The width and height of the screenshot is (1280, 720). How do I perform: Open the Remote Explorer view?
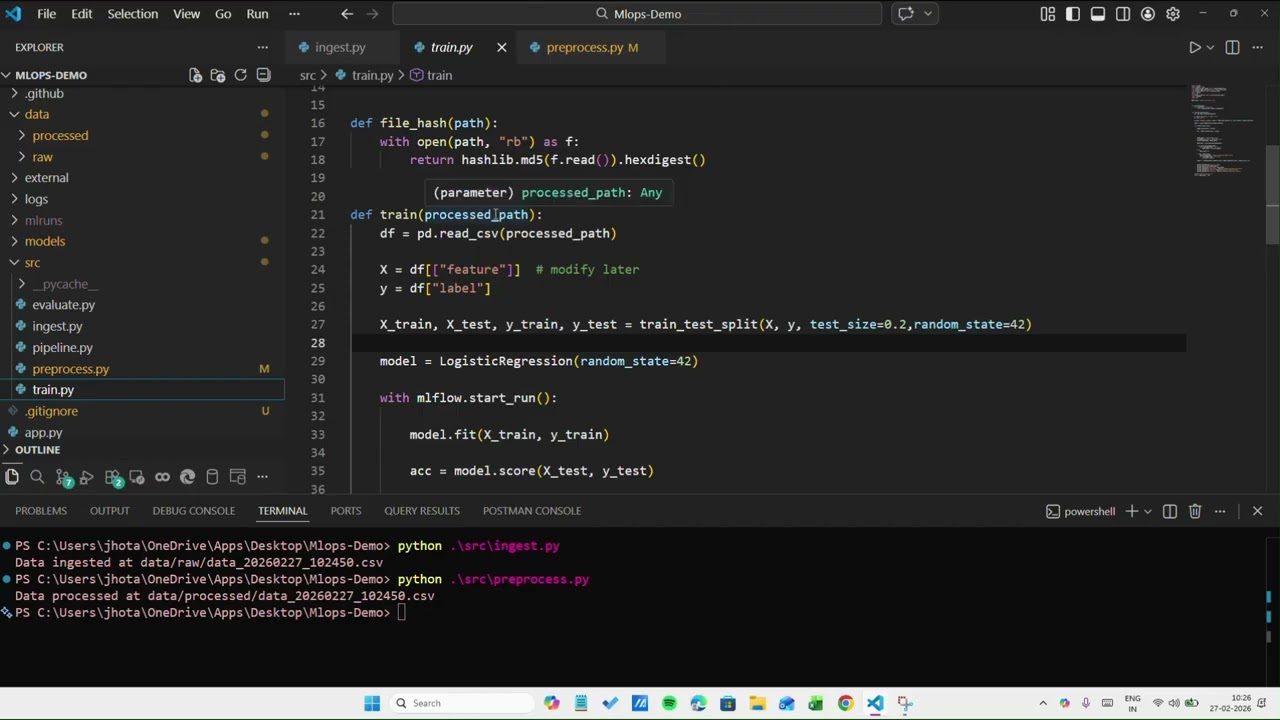[137, 477]
